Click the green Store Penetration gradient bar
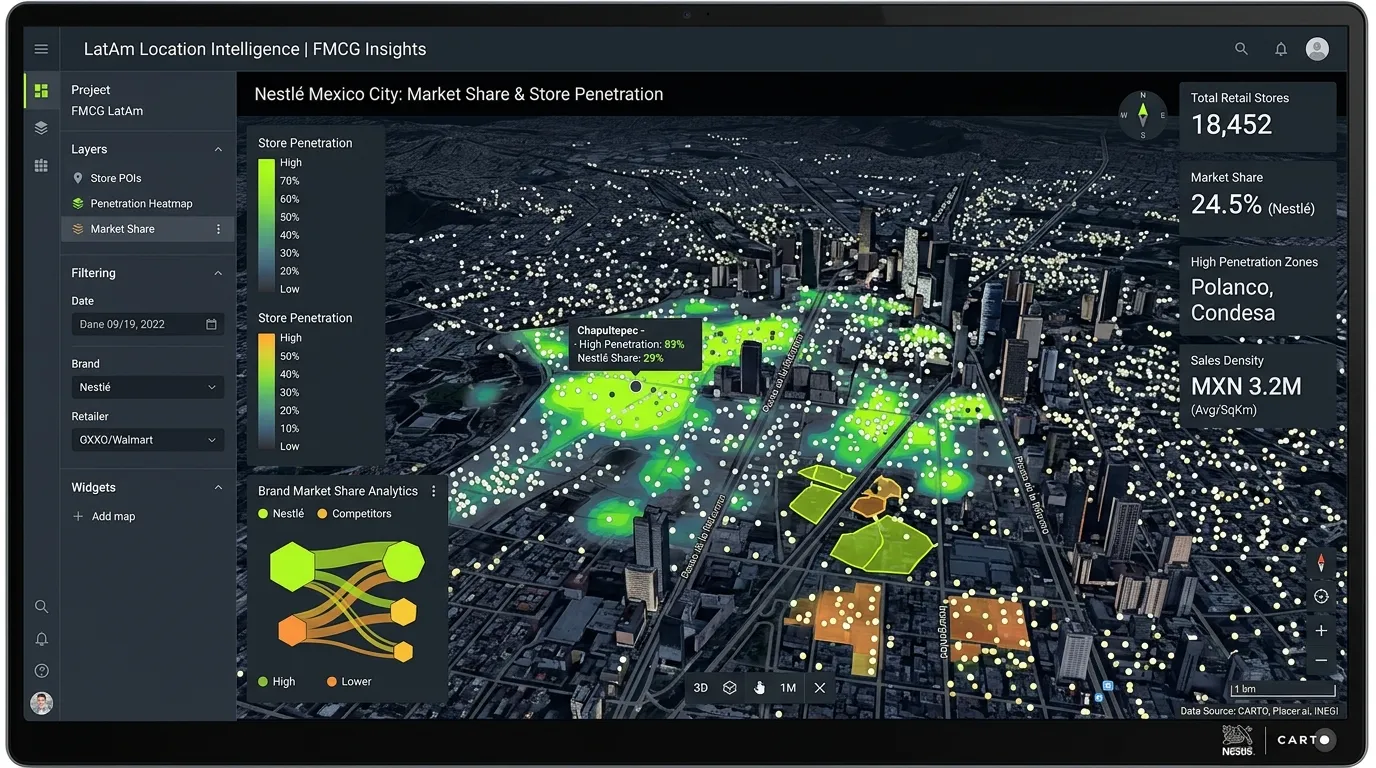The width and height of the screenshot is (1376, 768). pos(266,225)
